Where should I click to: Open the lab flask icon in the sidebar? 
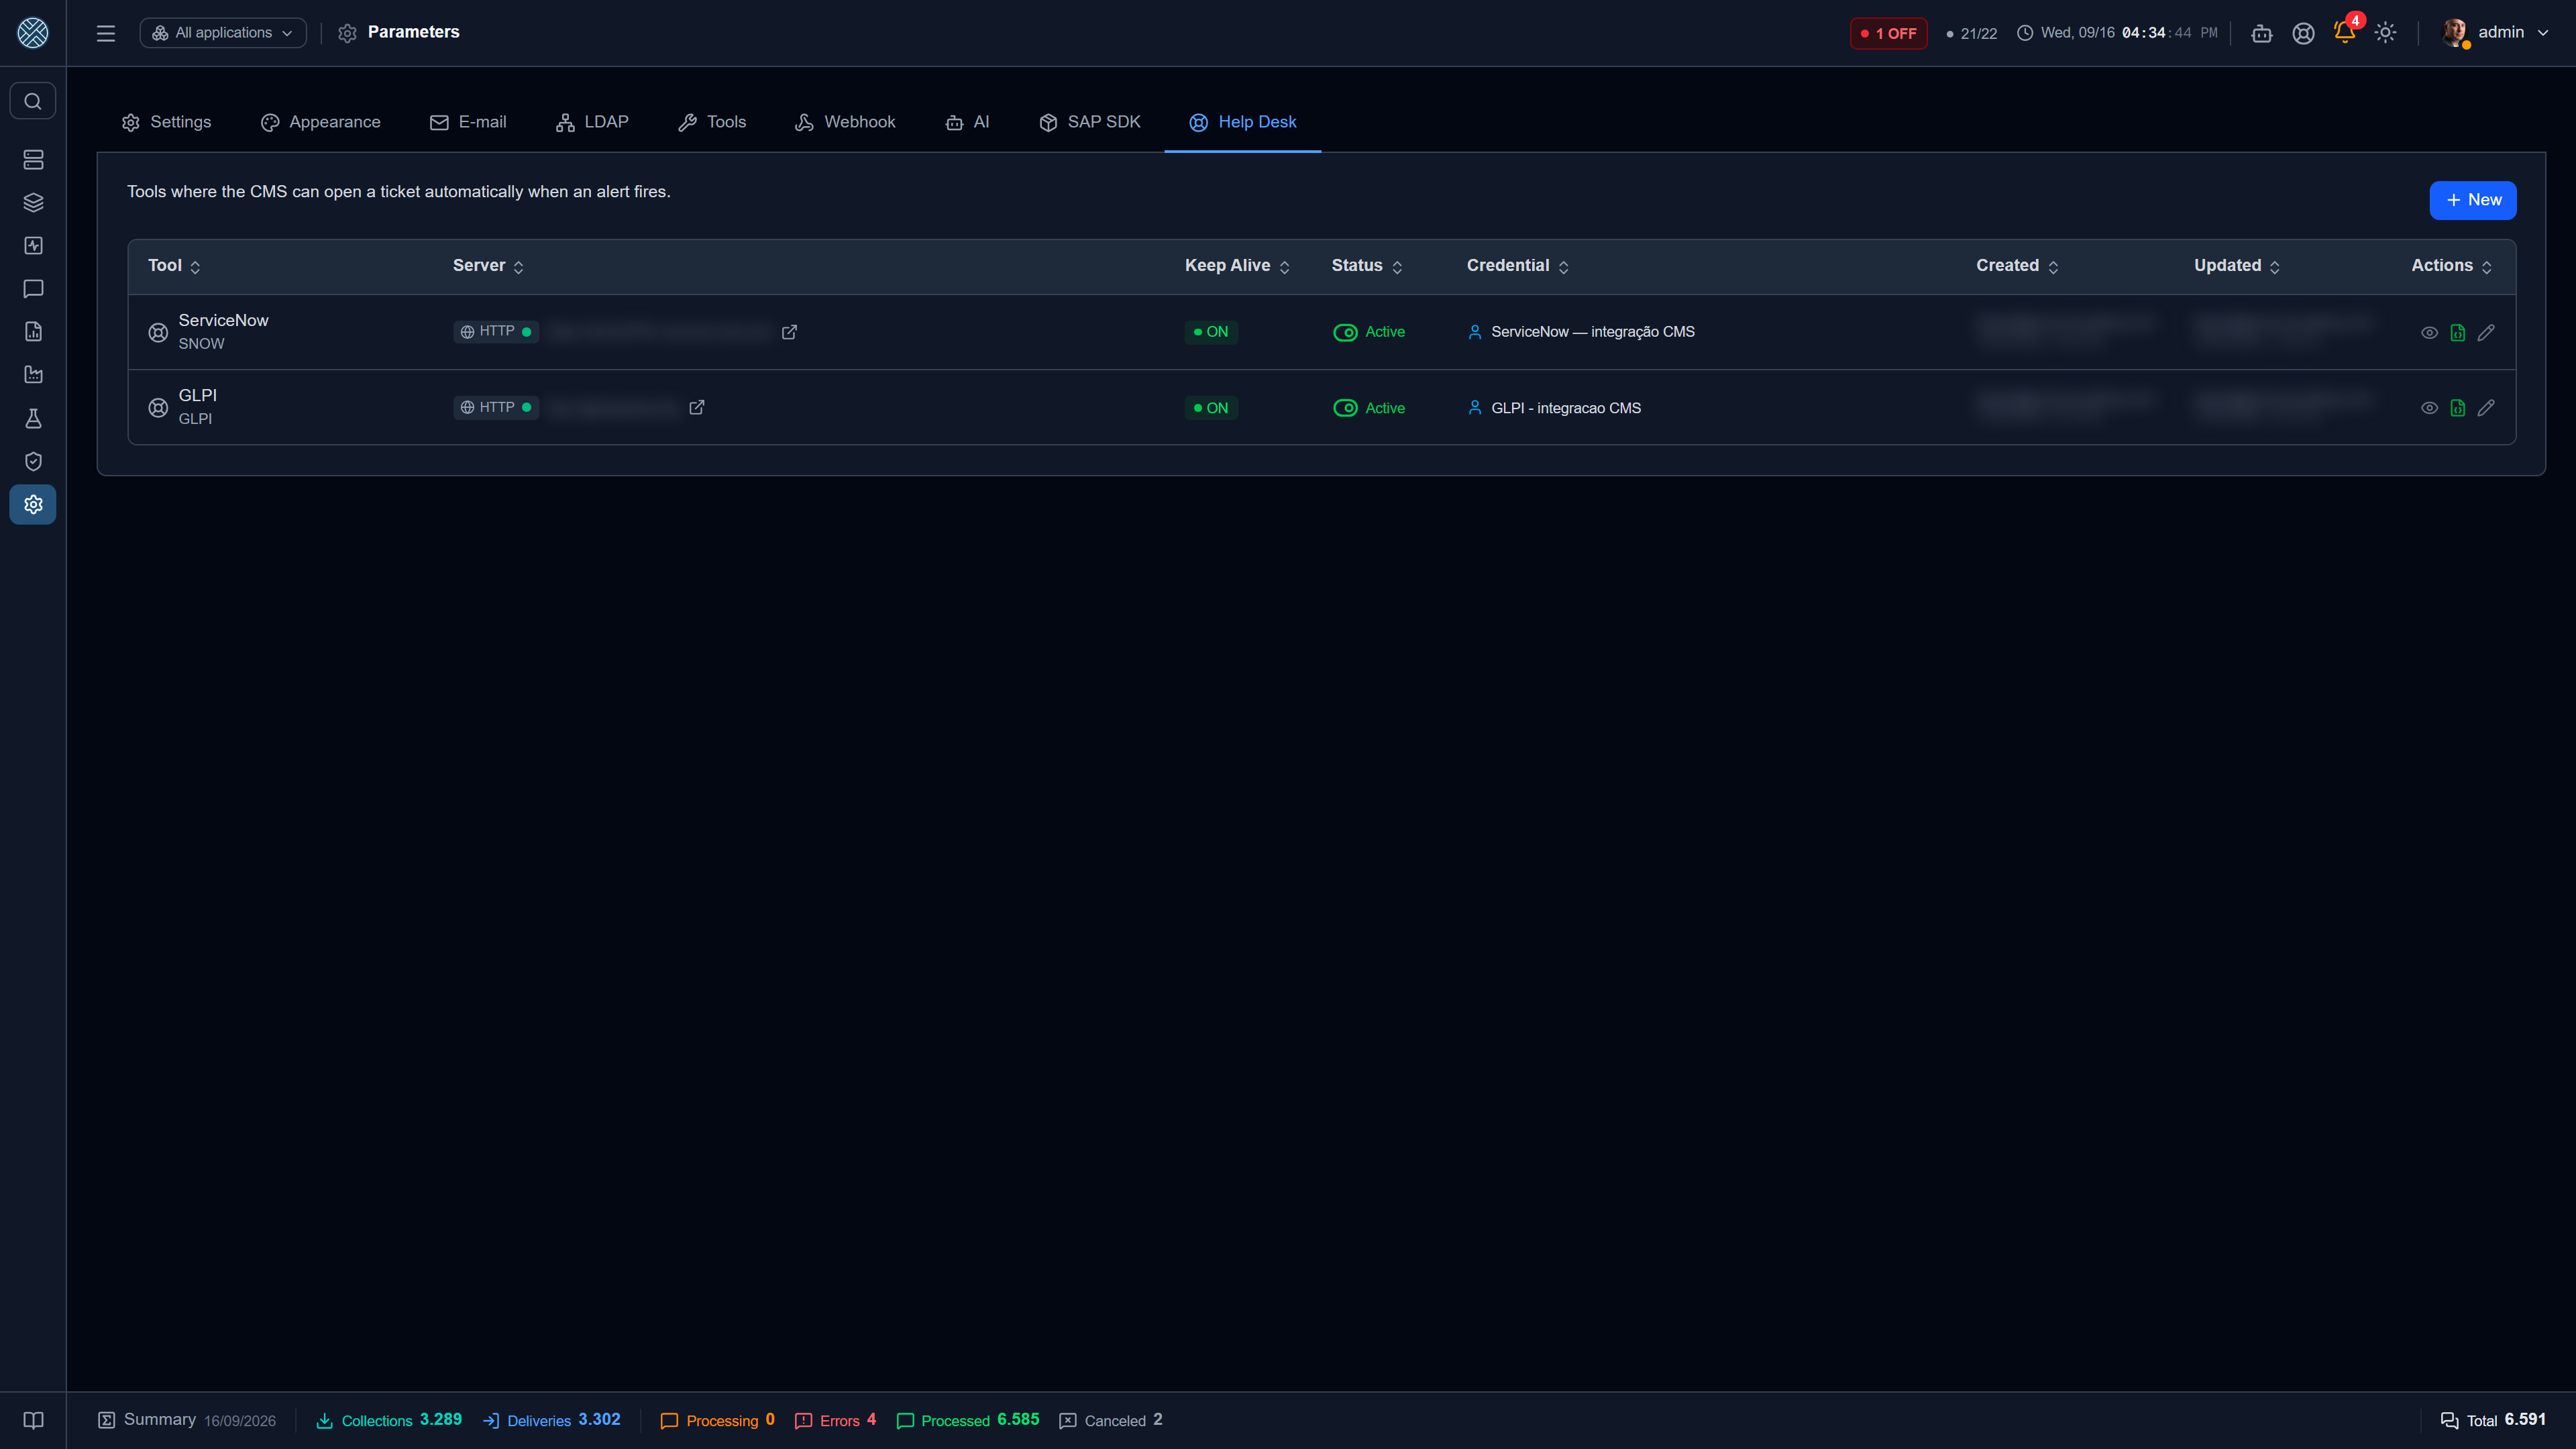click(33, 418)
